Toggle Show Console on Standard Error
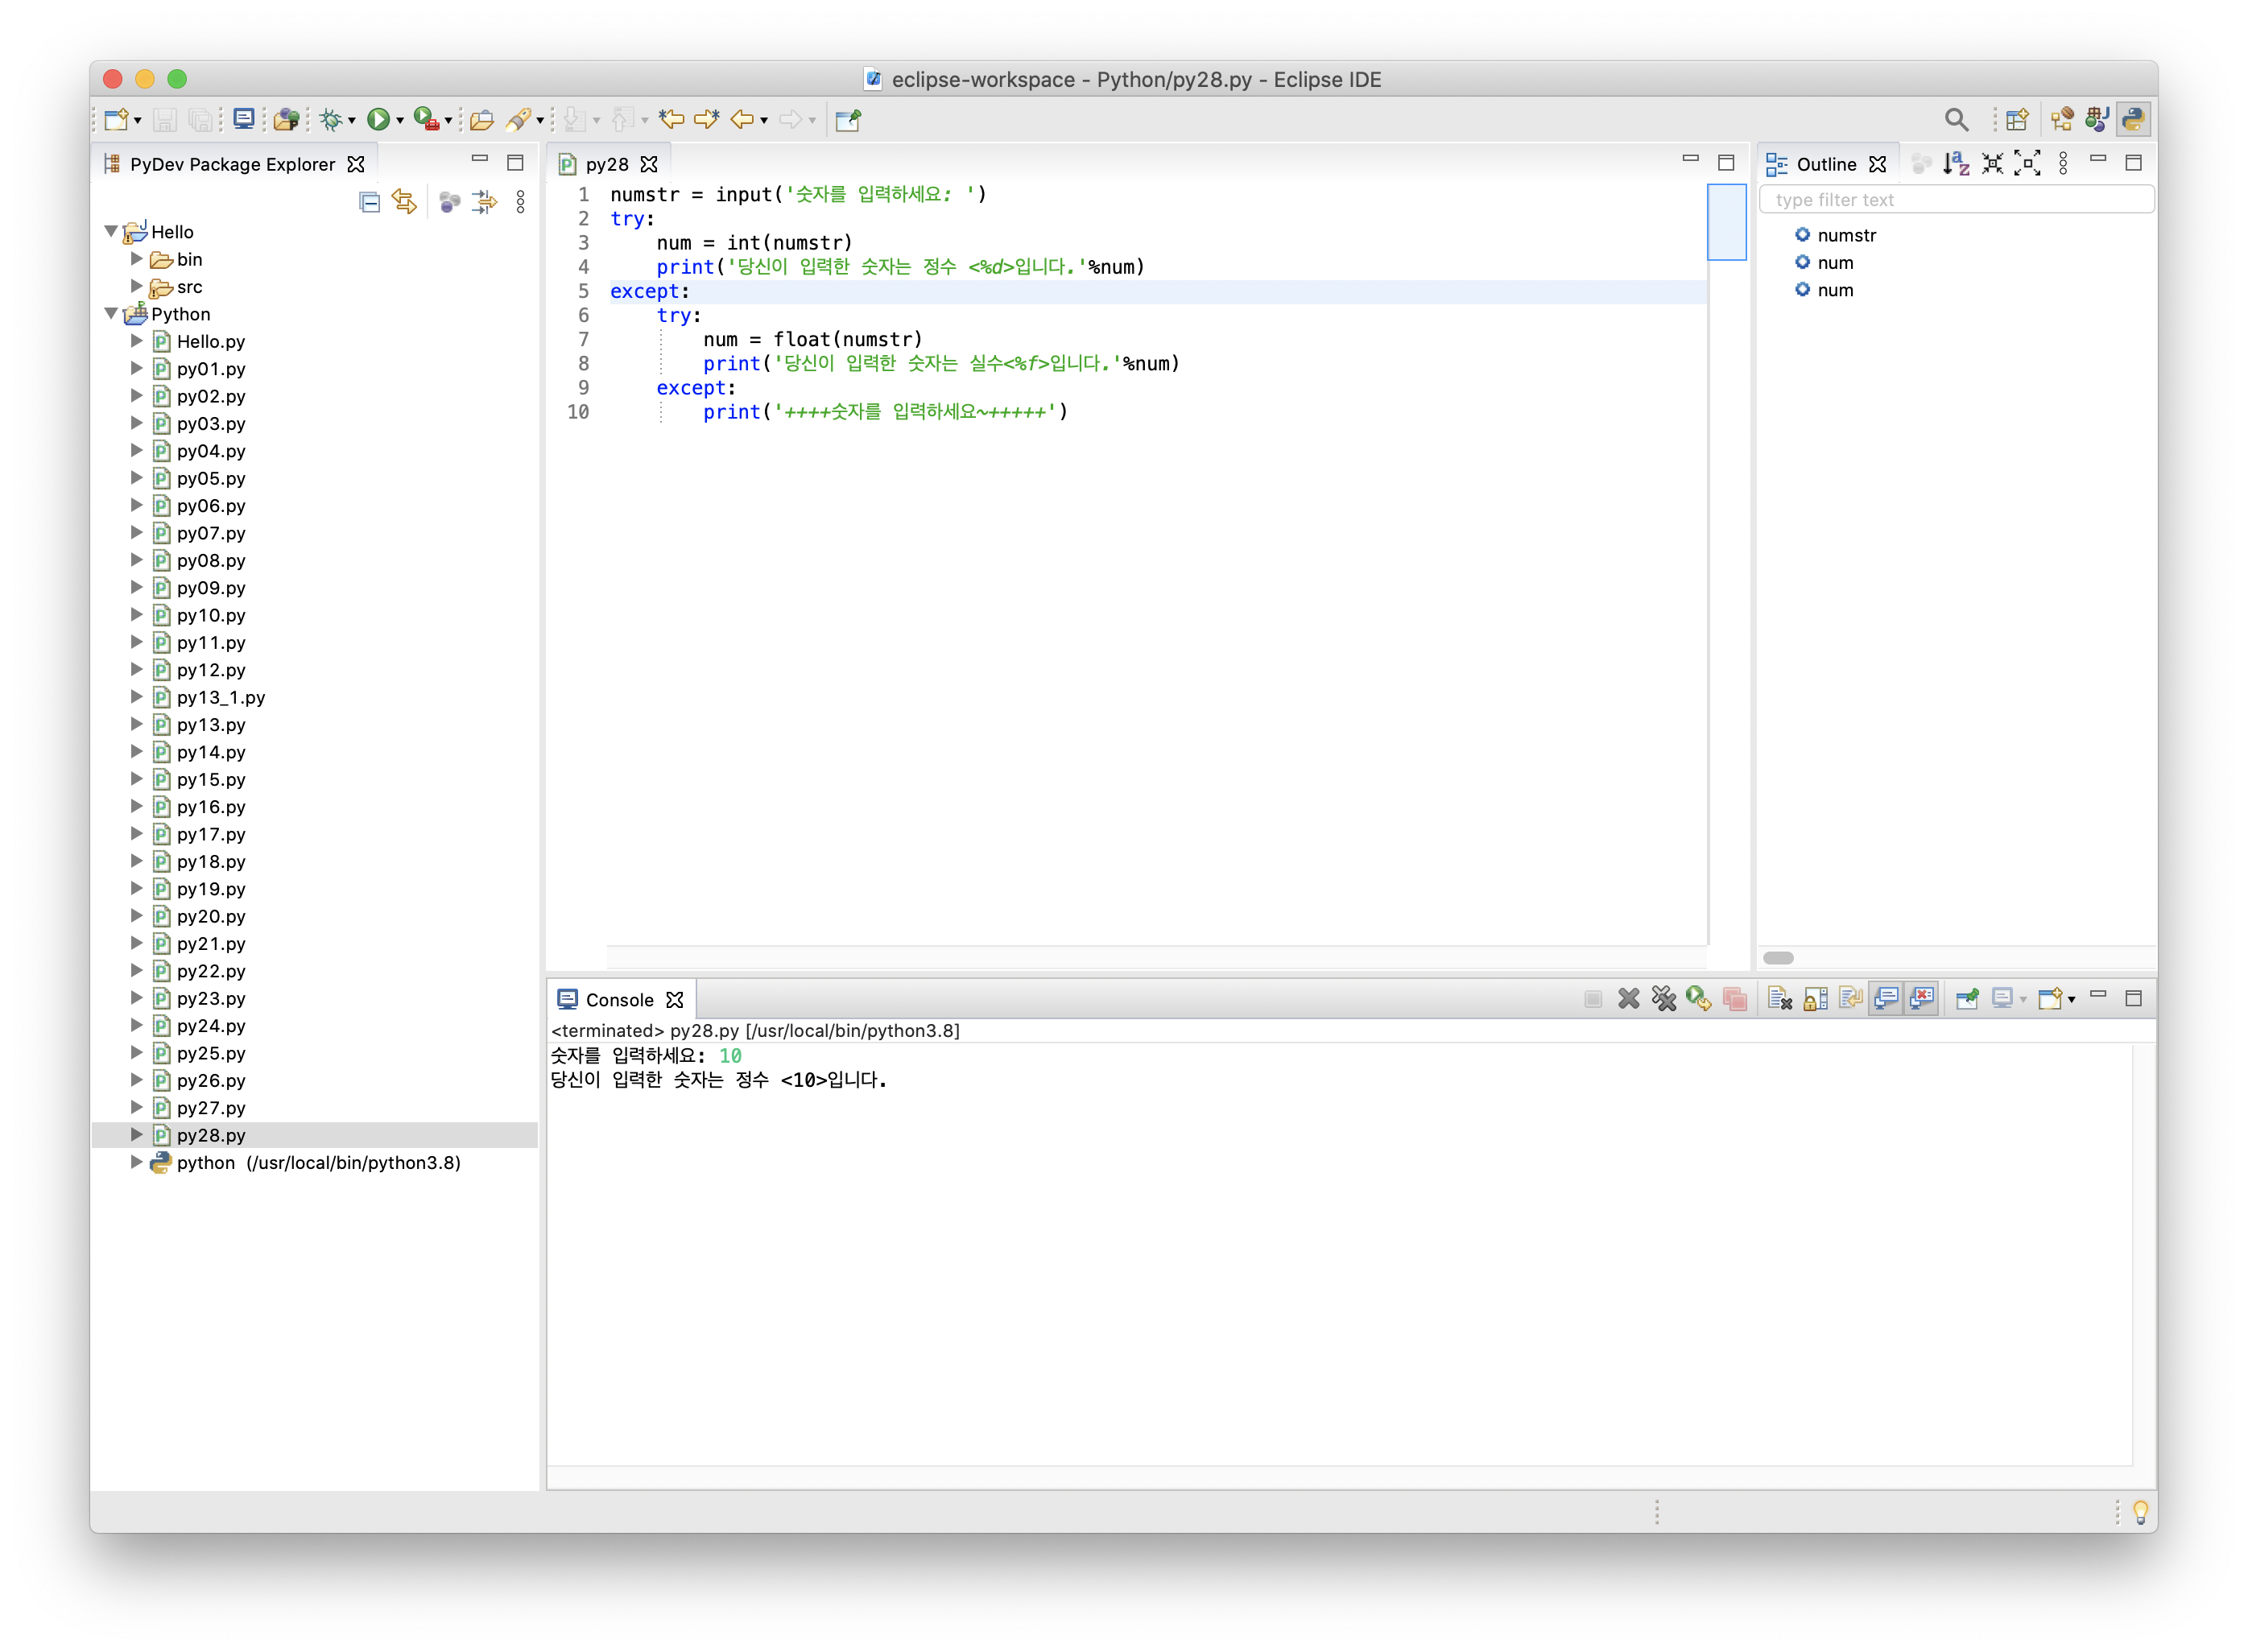Screen dimensions: 2248x1652 [x=1921, y=999]
